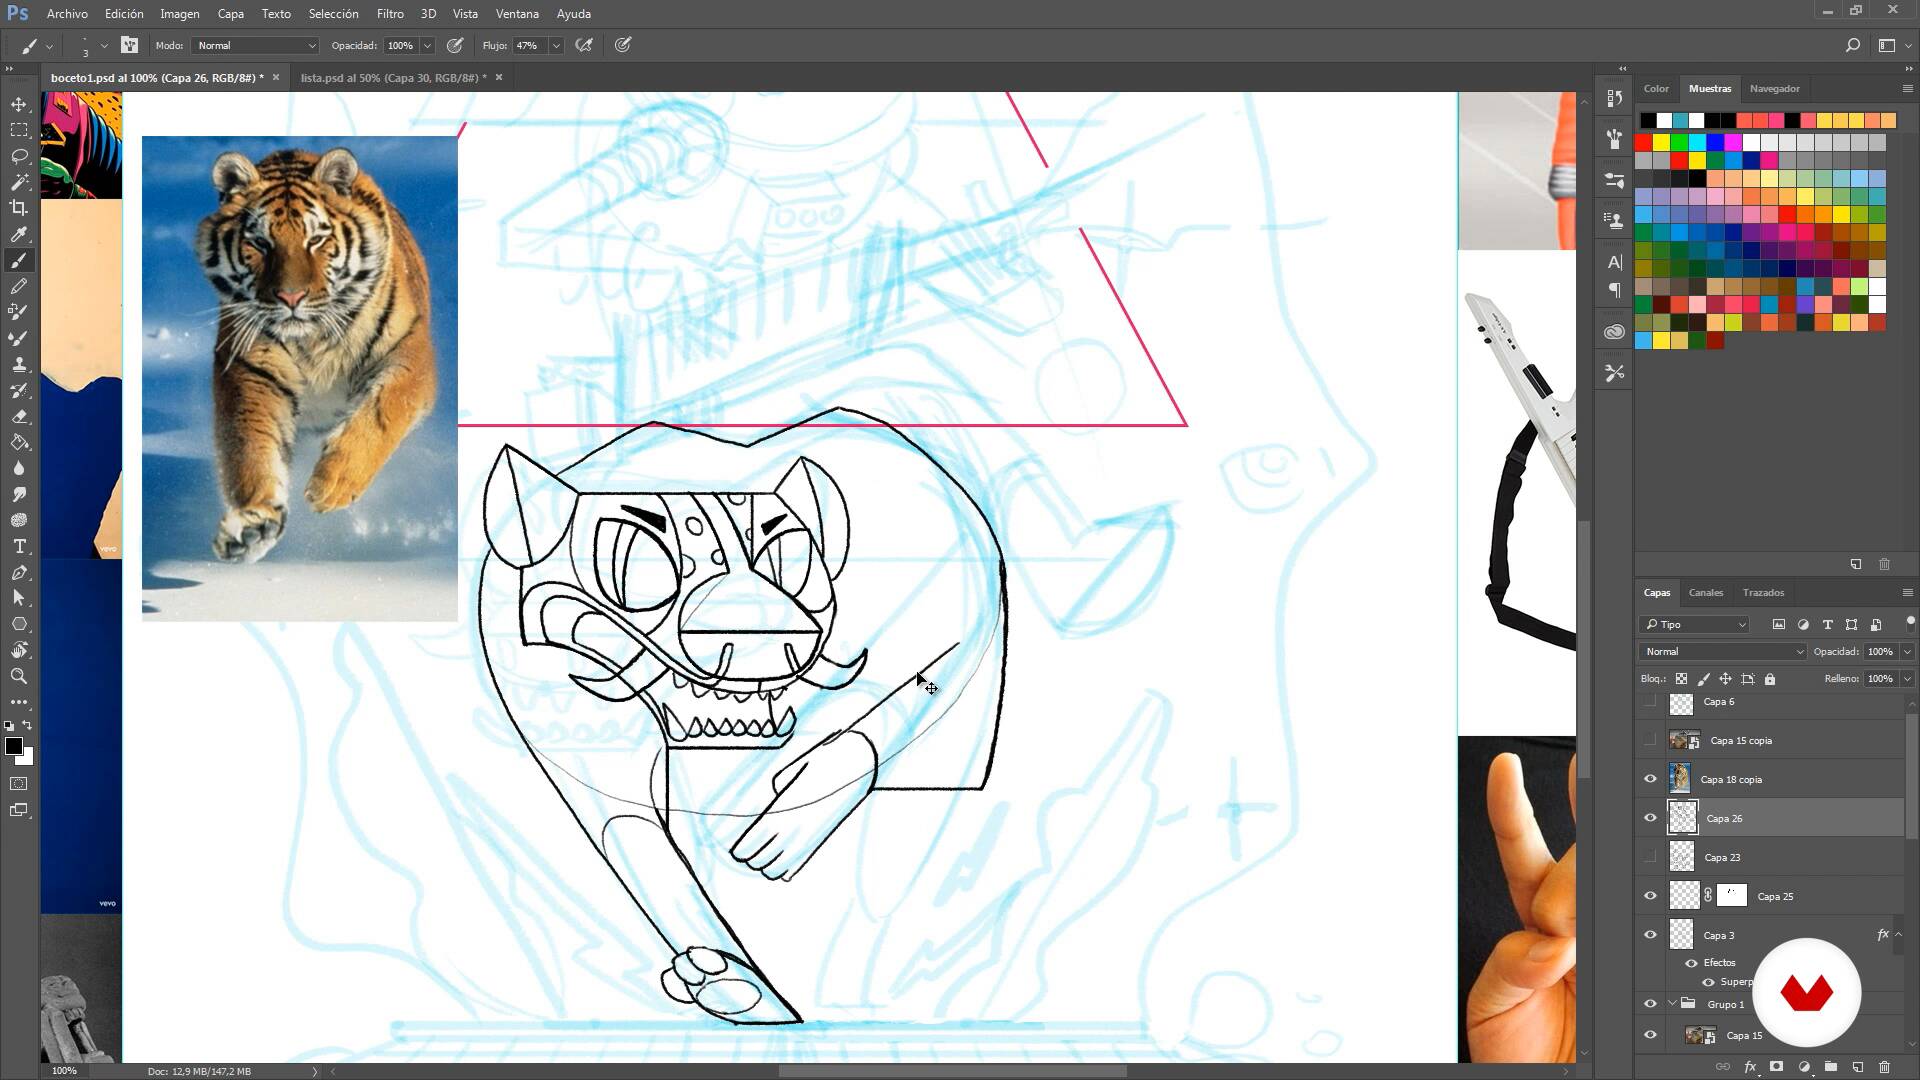
Task: Open the layer filter Tipo dropdown
Action: [1694, 624]
